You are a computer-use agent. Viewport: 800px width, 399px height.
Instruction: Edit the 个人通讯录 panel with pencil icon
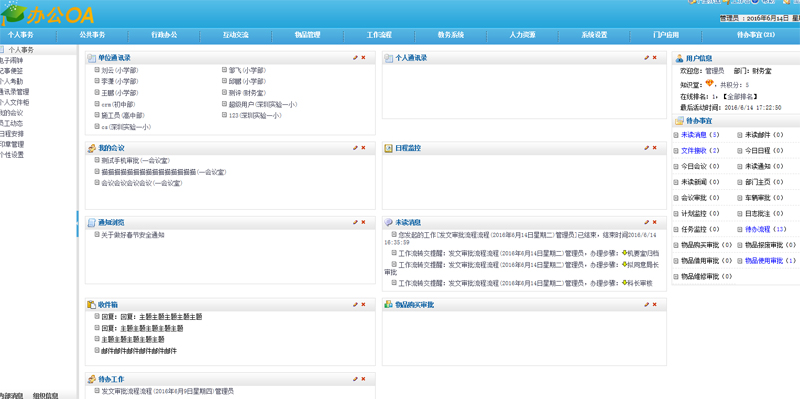click(646, 58)
